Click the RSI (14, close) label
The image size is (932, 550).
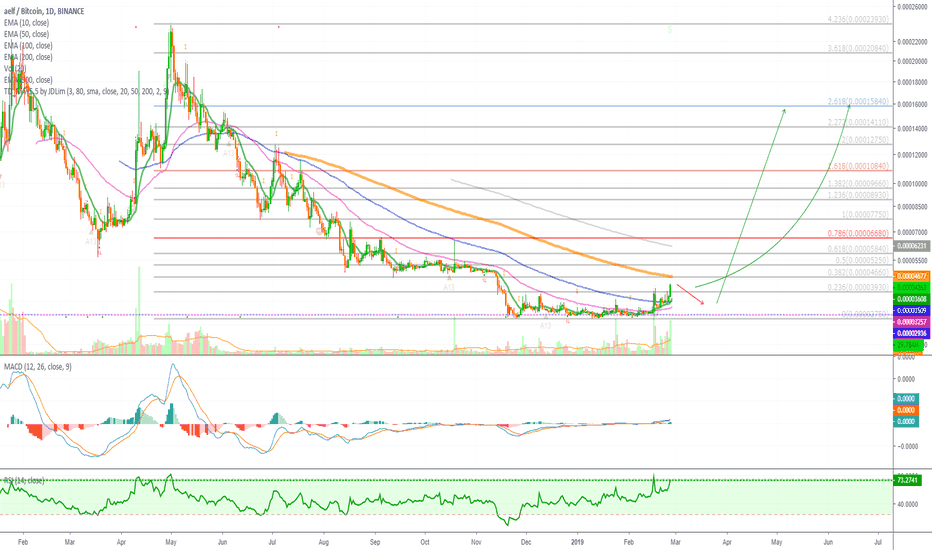point(24,480)
